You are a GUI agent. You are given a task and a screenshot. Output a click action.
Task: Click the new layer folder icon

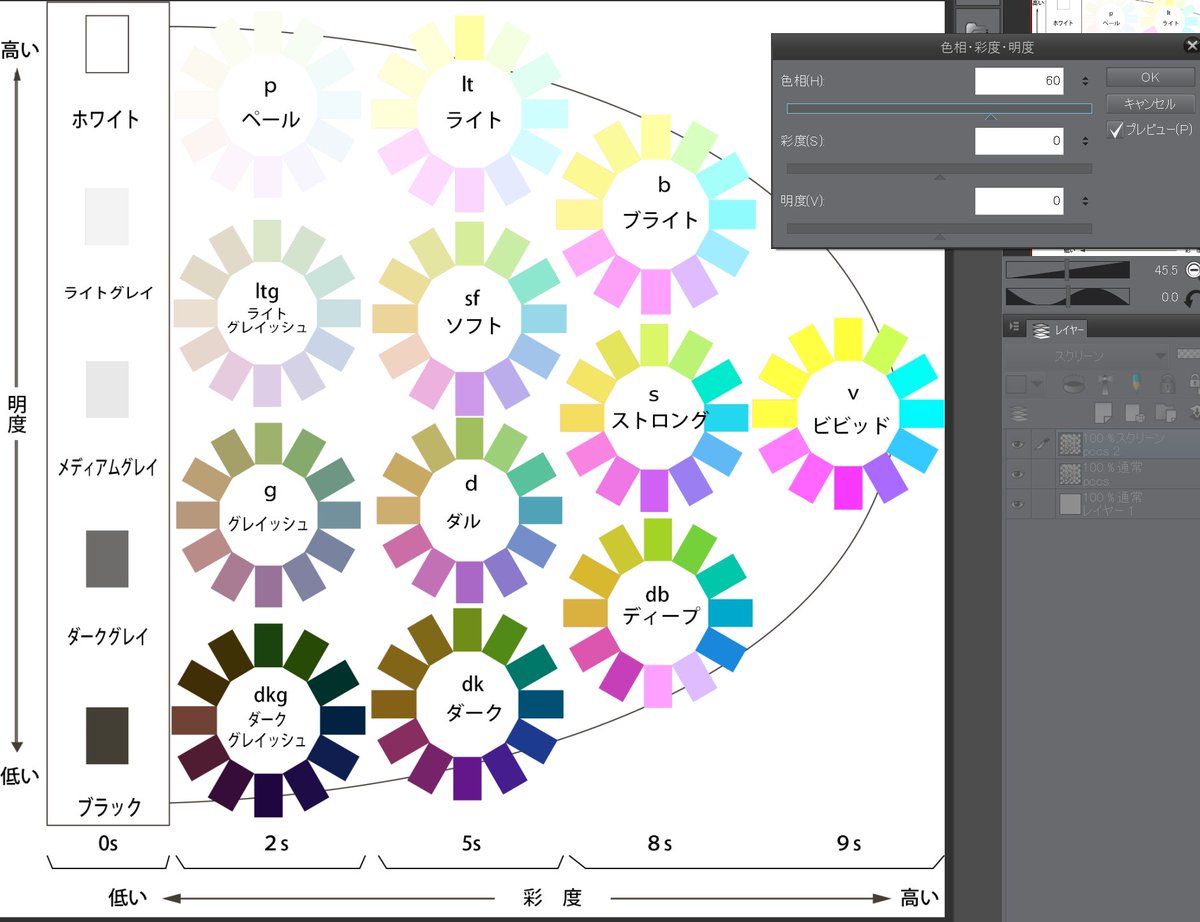1167,412
